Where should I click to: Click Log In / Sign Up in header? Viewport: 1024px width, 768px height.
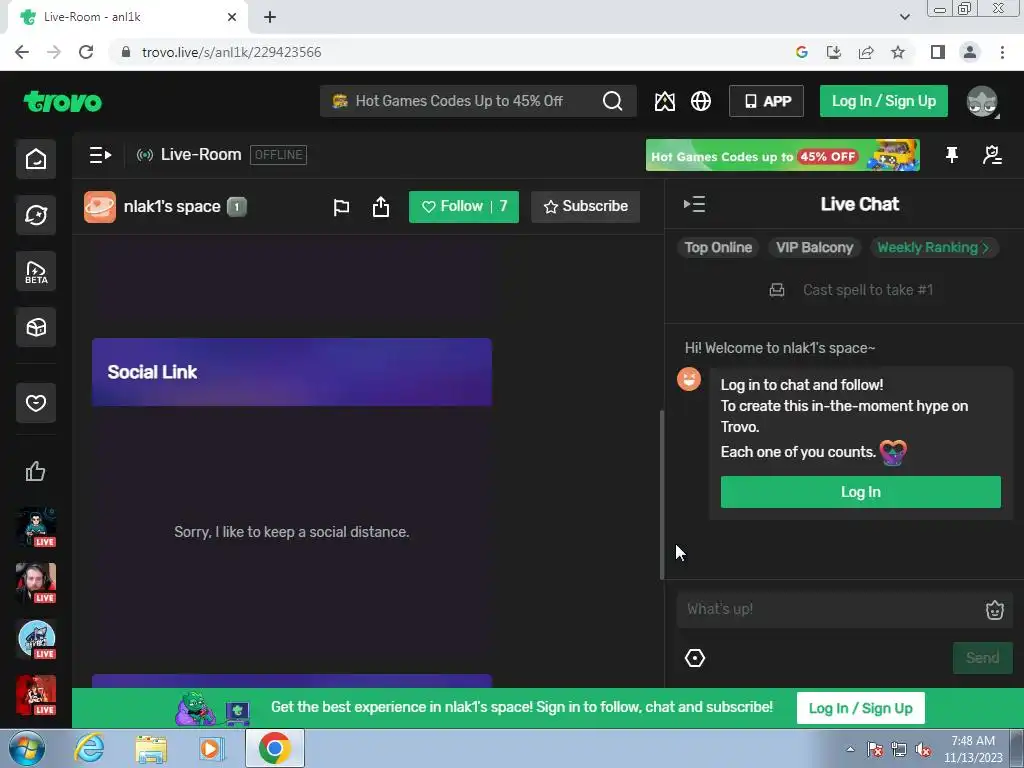tap(884, 101)
